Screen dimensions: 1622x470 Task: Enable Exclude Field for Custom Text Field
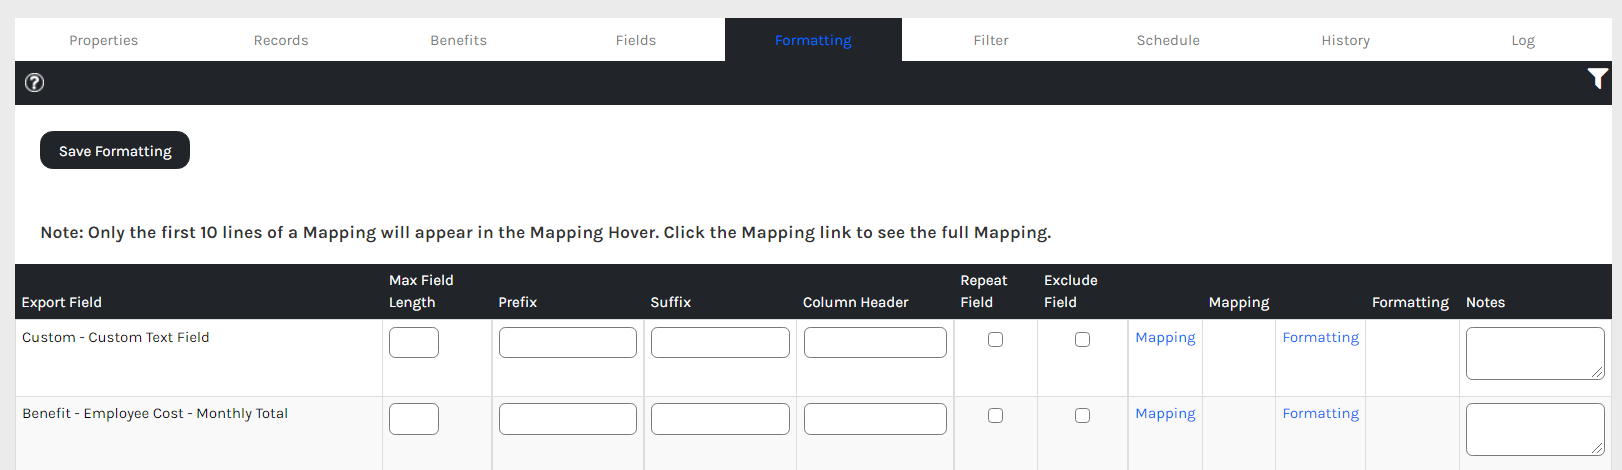tap(1082, 340)
